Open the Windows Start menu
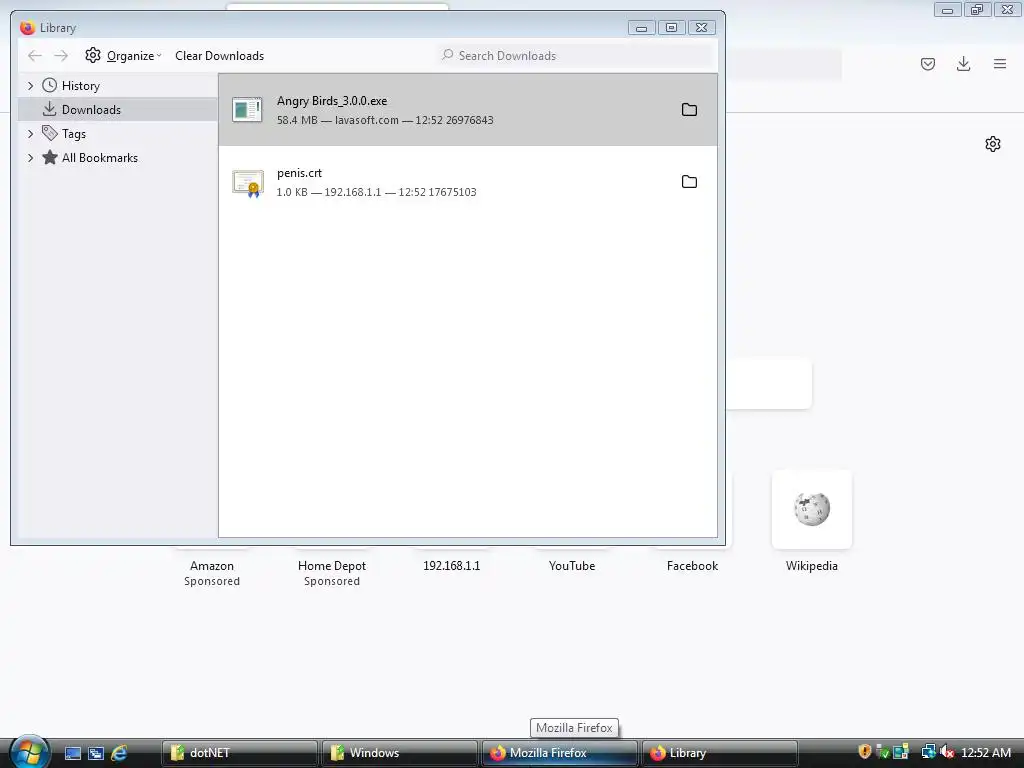1024x768 pixels. pyautogui.click(x=29, y=752)
